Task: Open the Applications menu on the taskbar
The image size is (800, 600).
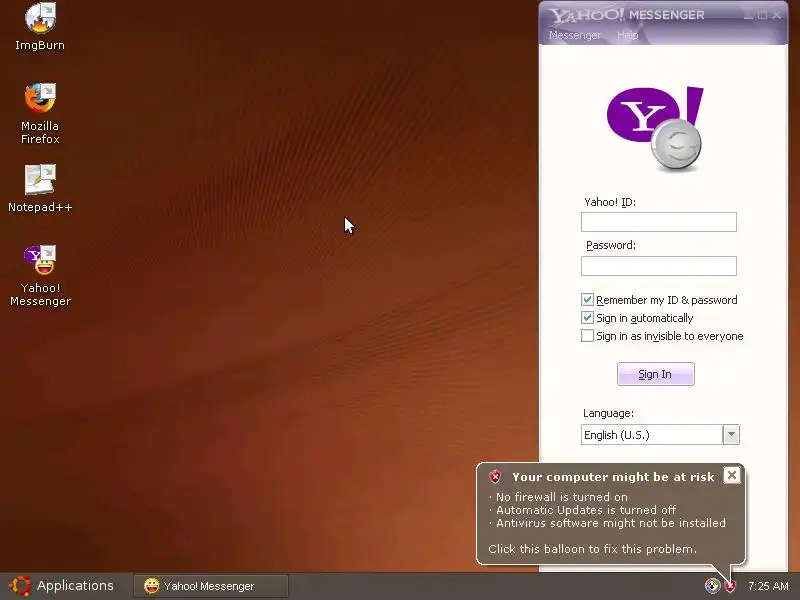Action: 75,586
